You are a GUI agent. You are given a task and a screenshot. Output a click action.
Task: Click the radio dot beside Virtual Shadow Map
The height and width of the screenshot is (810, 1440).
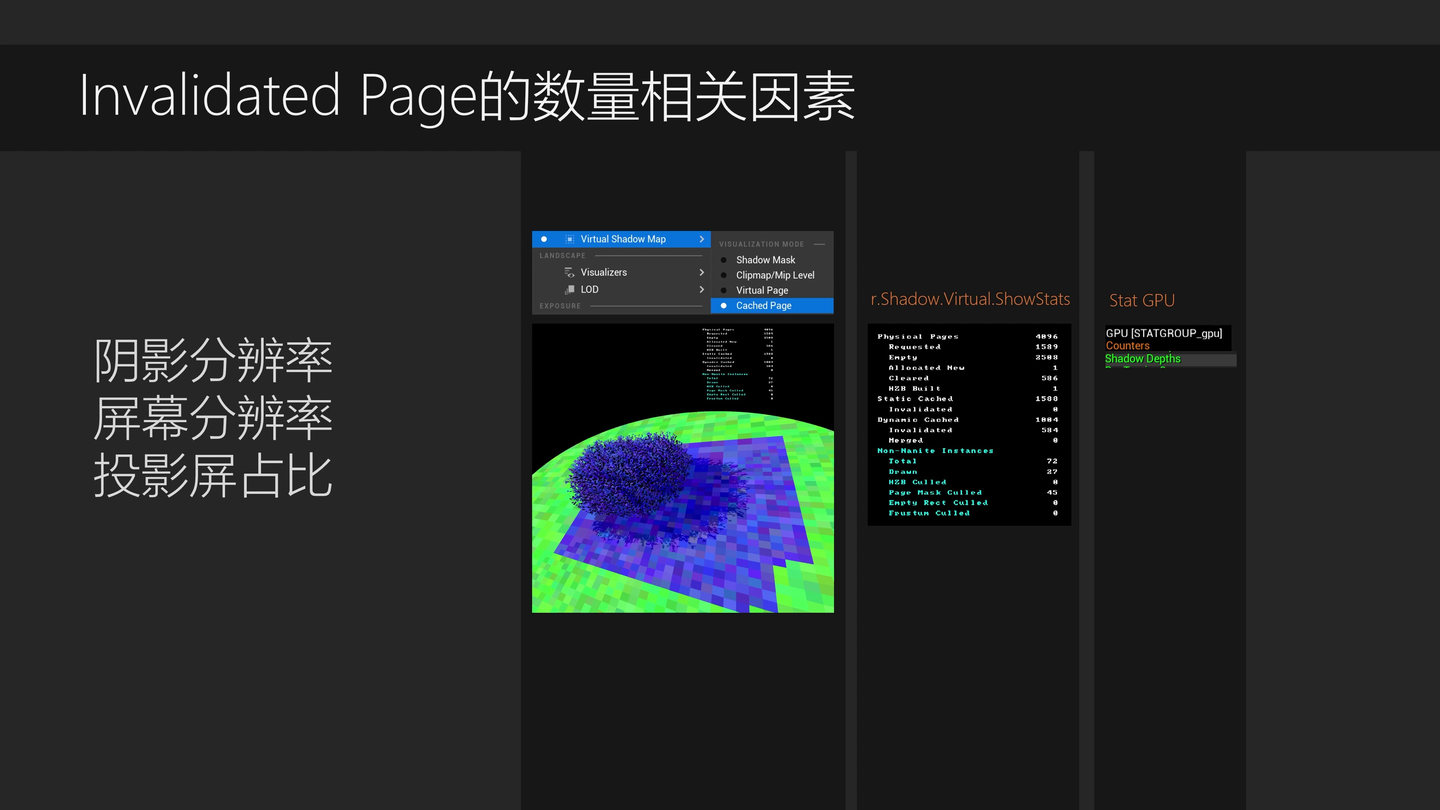(x=544, y=239)
